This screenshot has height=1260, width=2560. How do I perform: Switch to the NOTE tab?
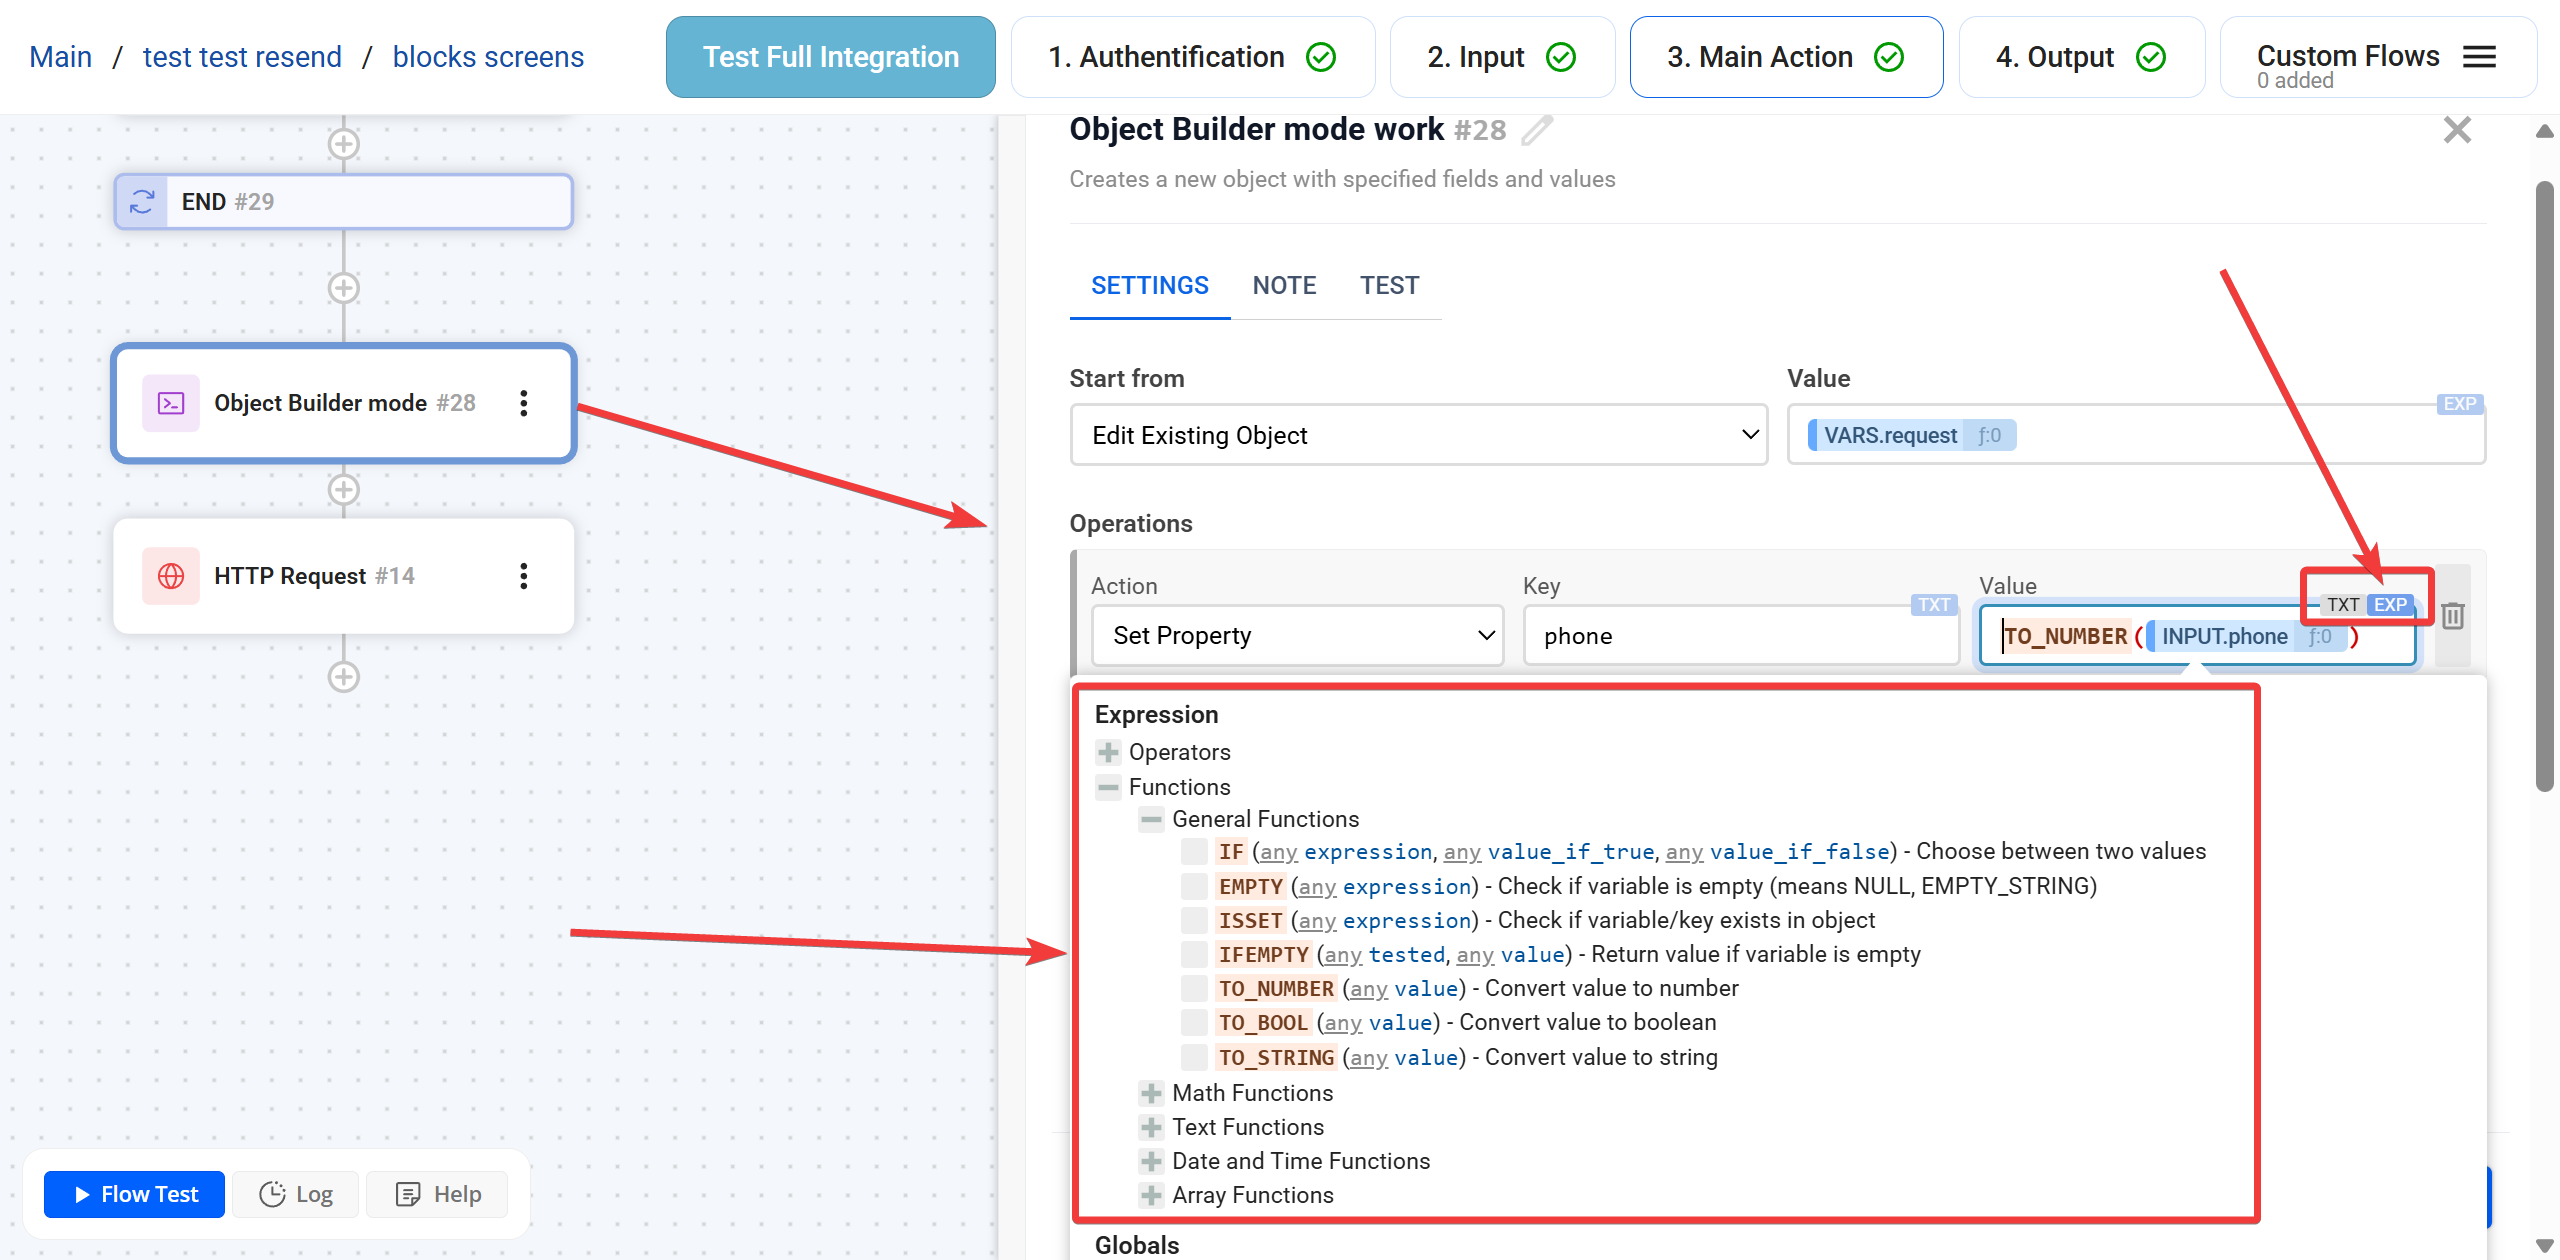coord(1284,286)
